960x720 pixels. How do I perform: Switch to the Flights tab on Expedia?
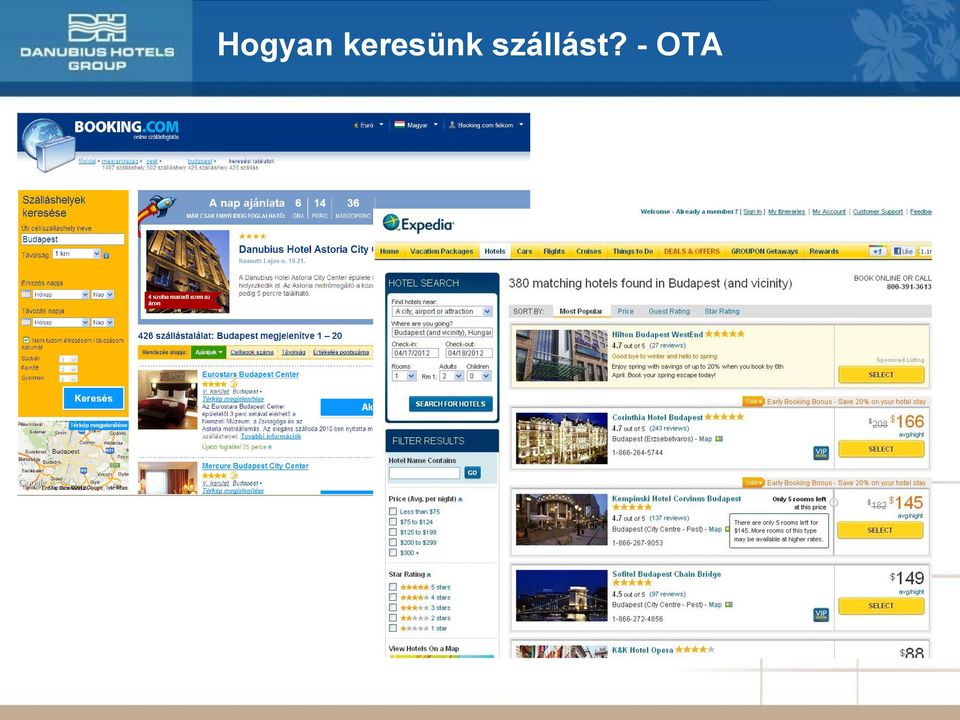[x=554, y=251]
